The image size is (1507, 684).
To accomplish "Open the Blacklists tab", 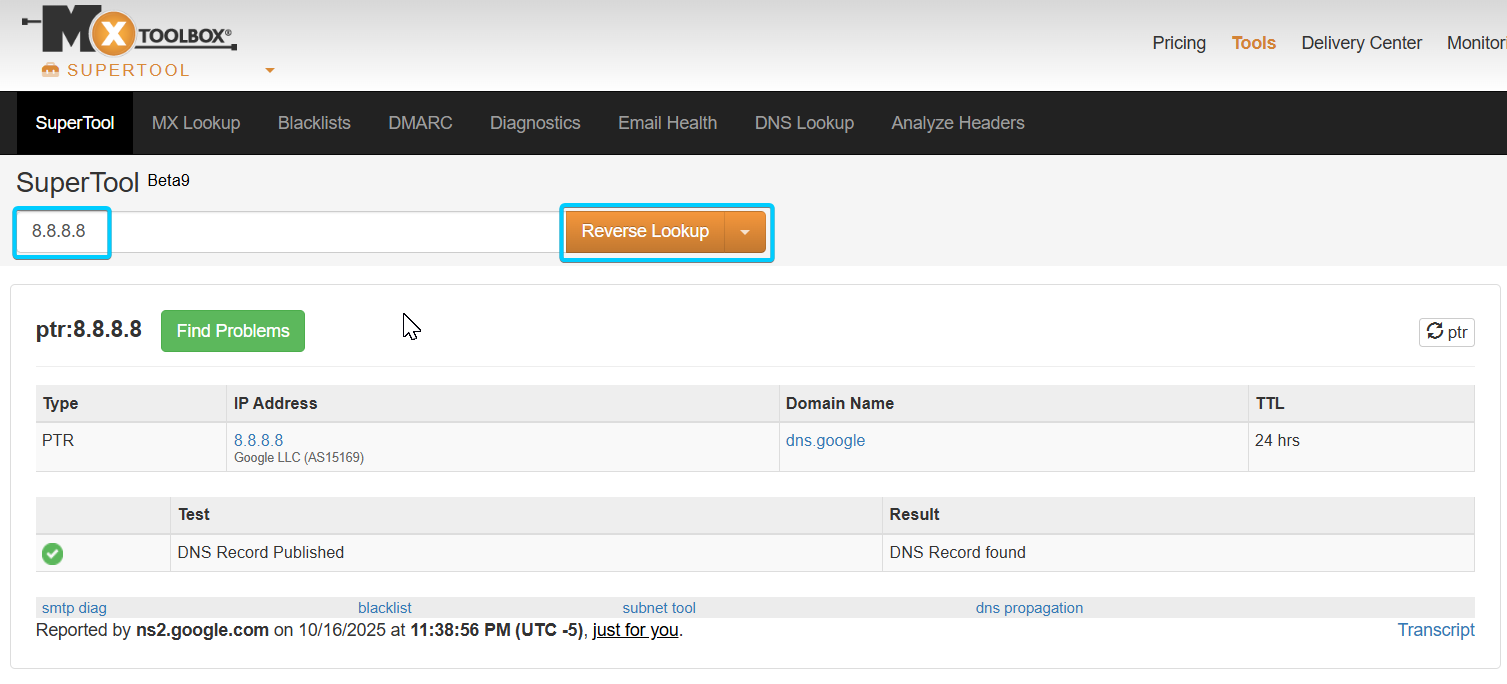I will pos(314,123).
